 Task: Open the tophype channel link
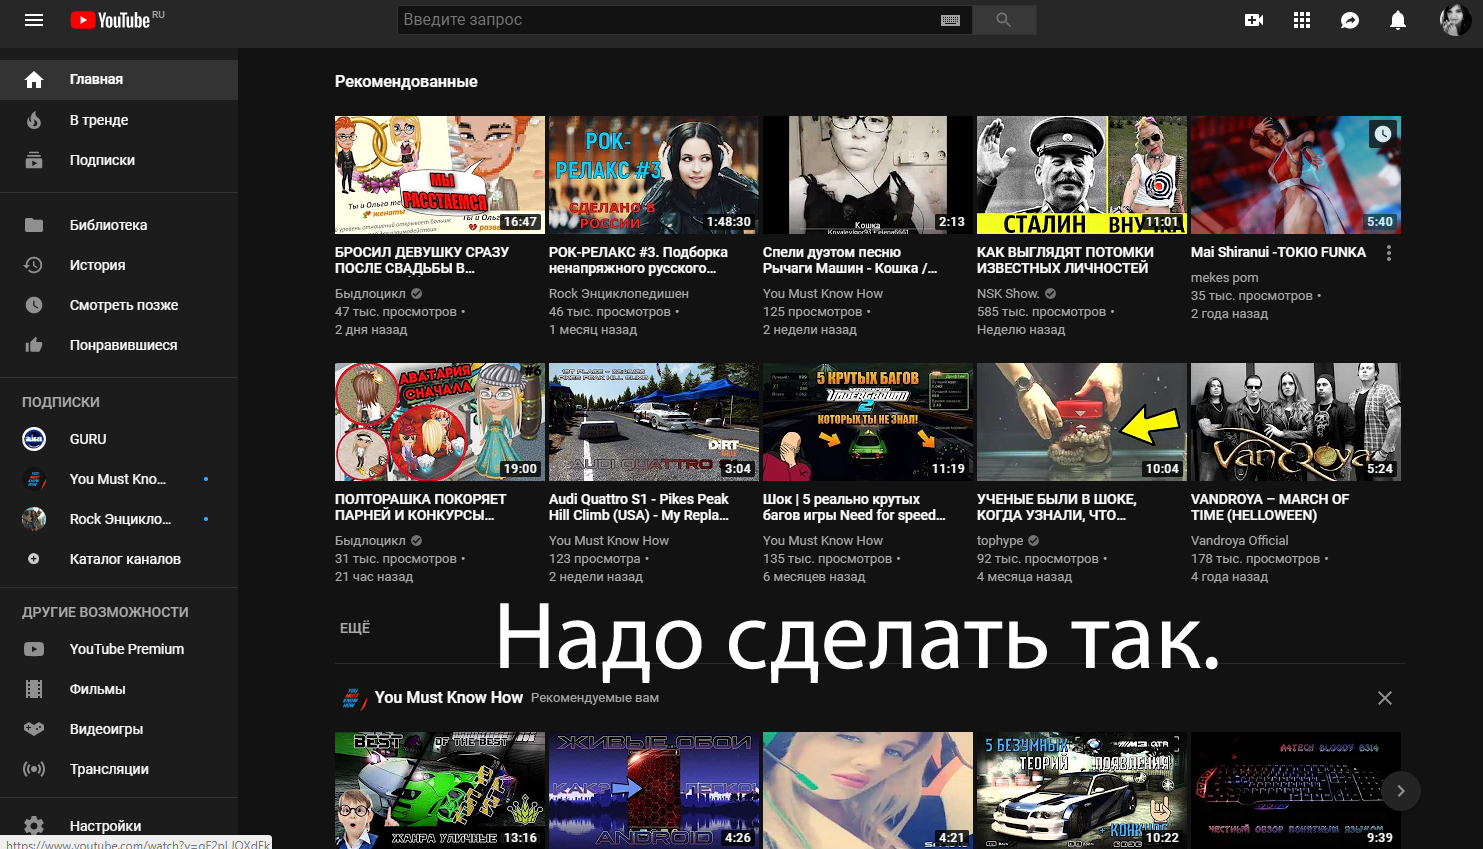(1000, 541)
